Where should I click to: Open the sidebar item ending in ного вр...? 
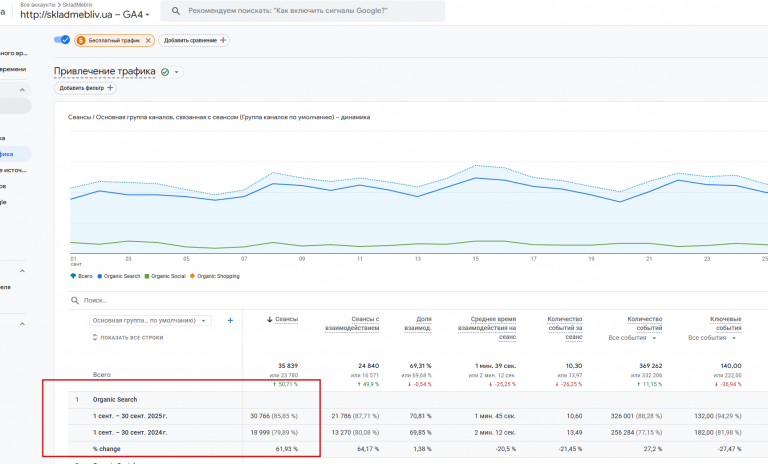coord(14,53)
